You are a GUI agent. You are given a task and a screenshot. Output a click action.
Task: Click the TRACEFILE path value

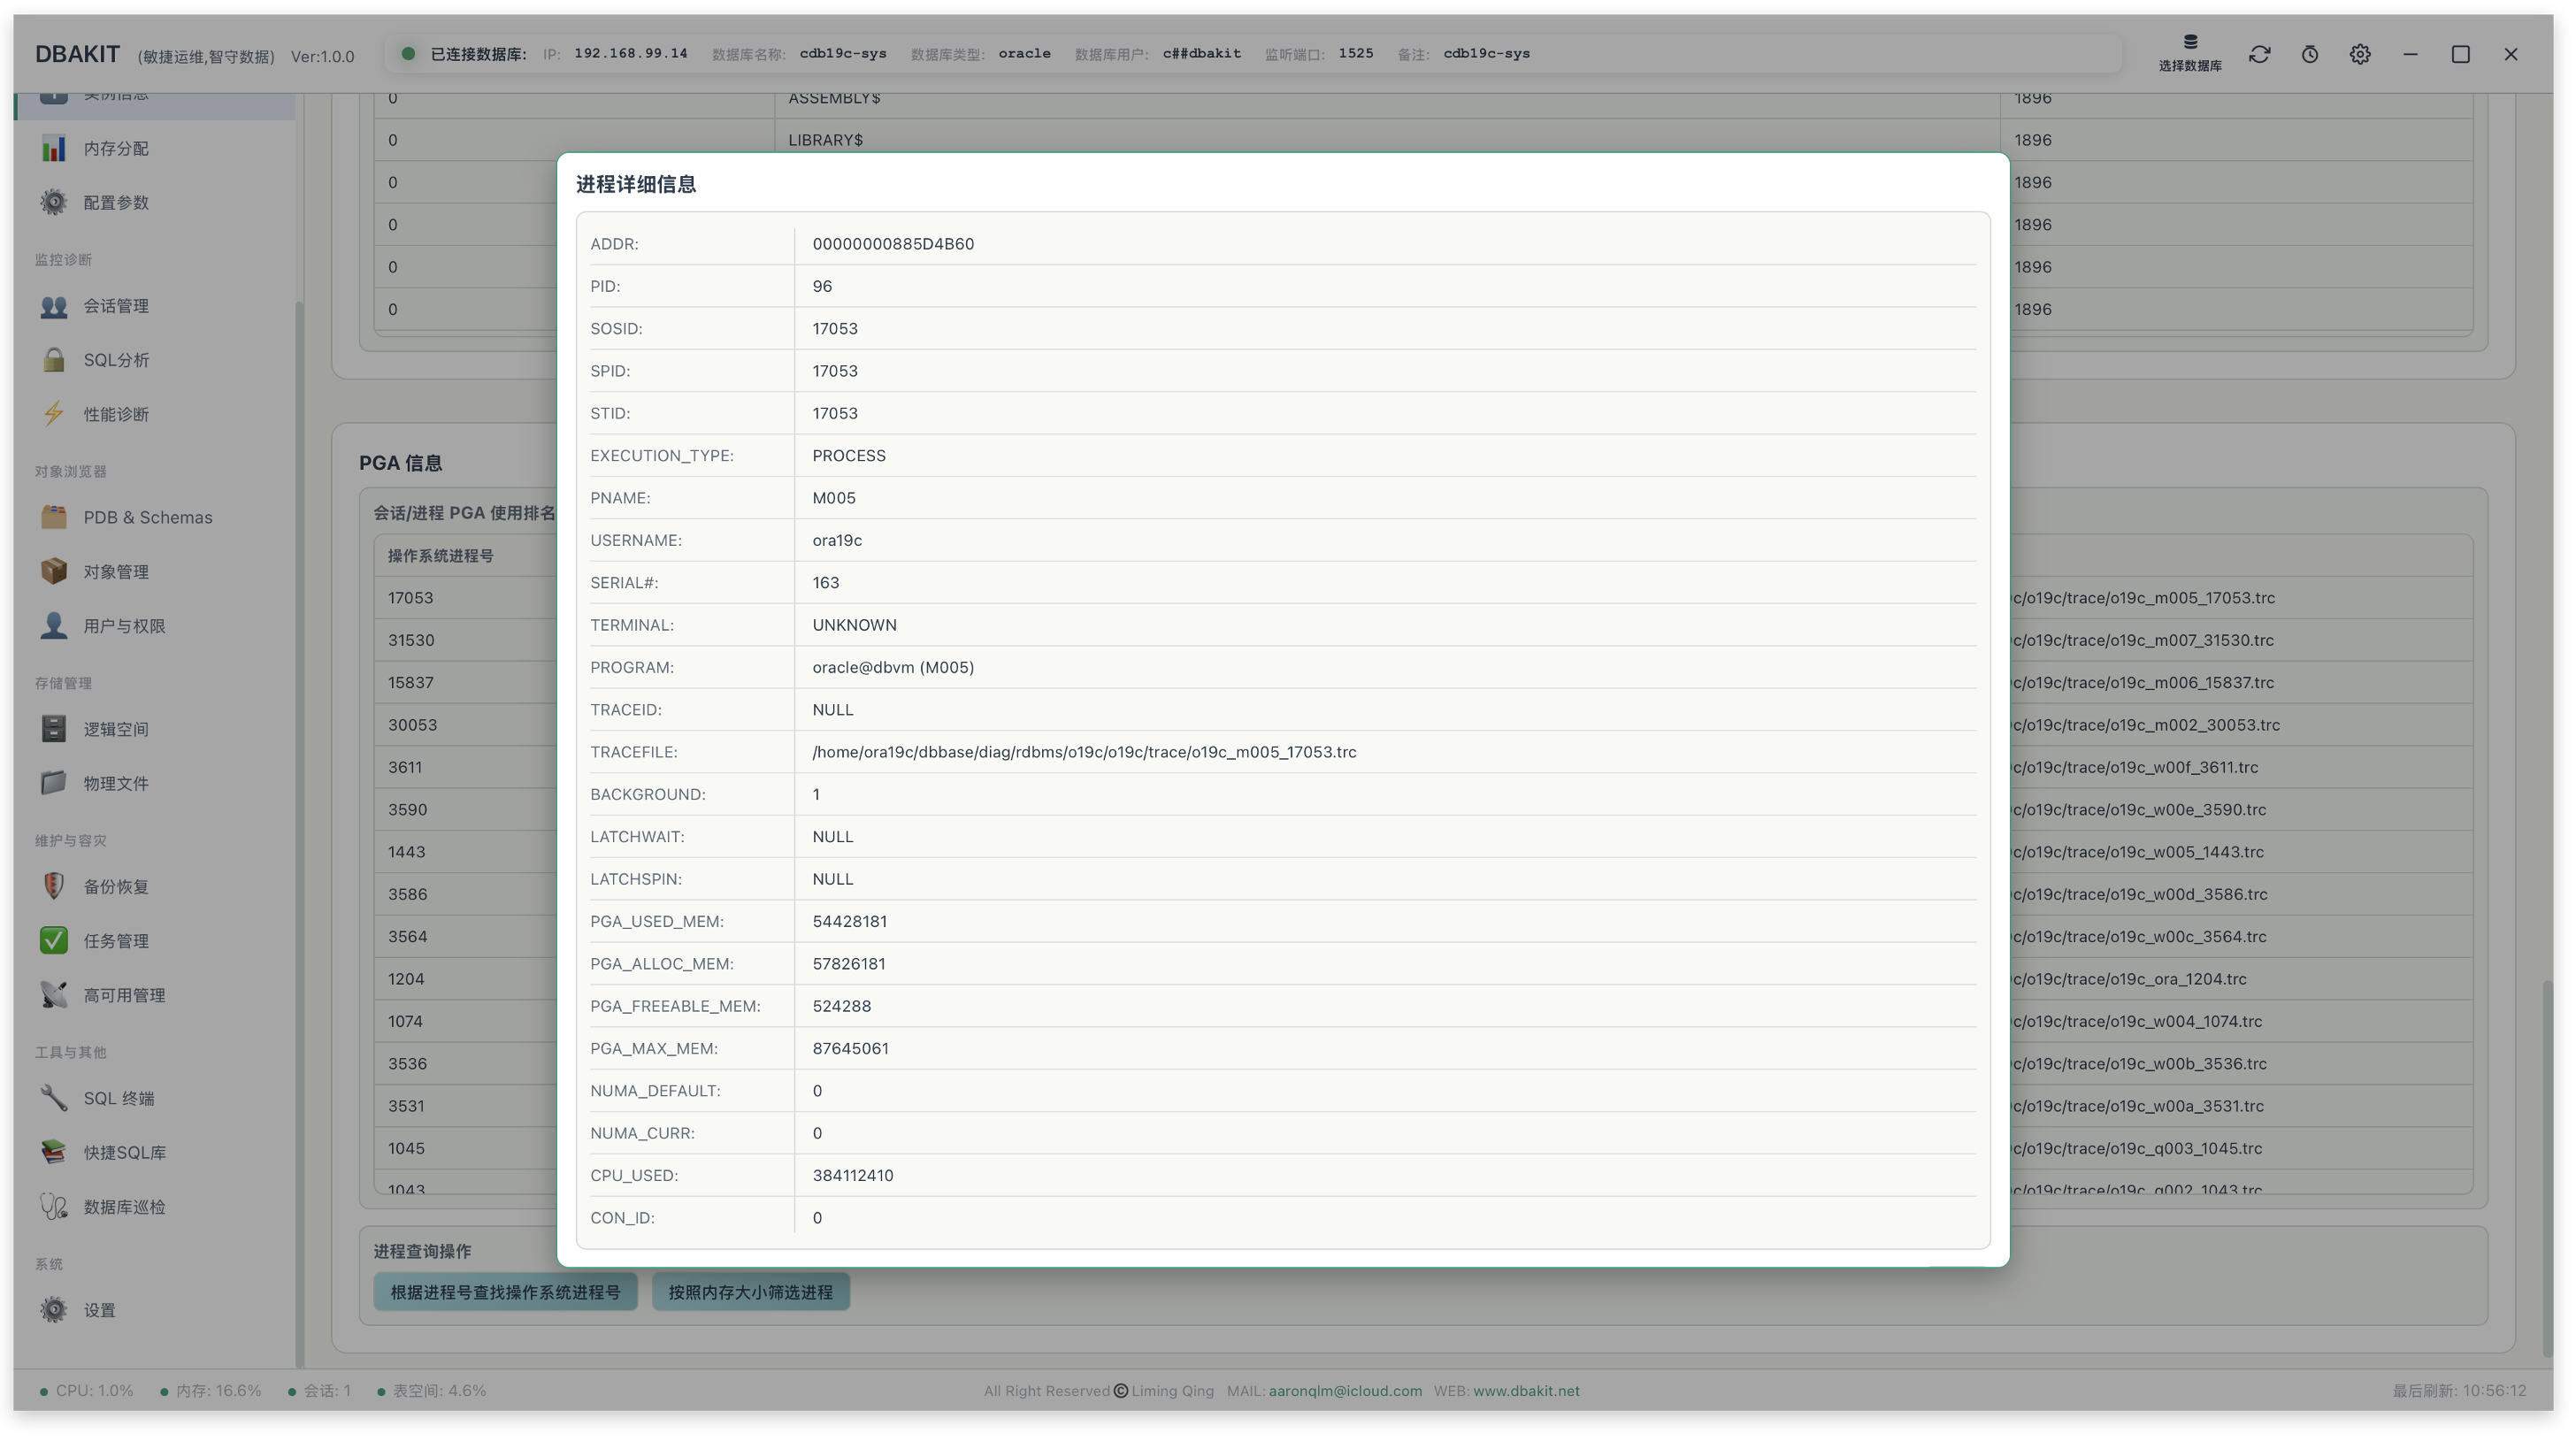[x=1084, y=752]
